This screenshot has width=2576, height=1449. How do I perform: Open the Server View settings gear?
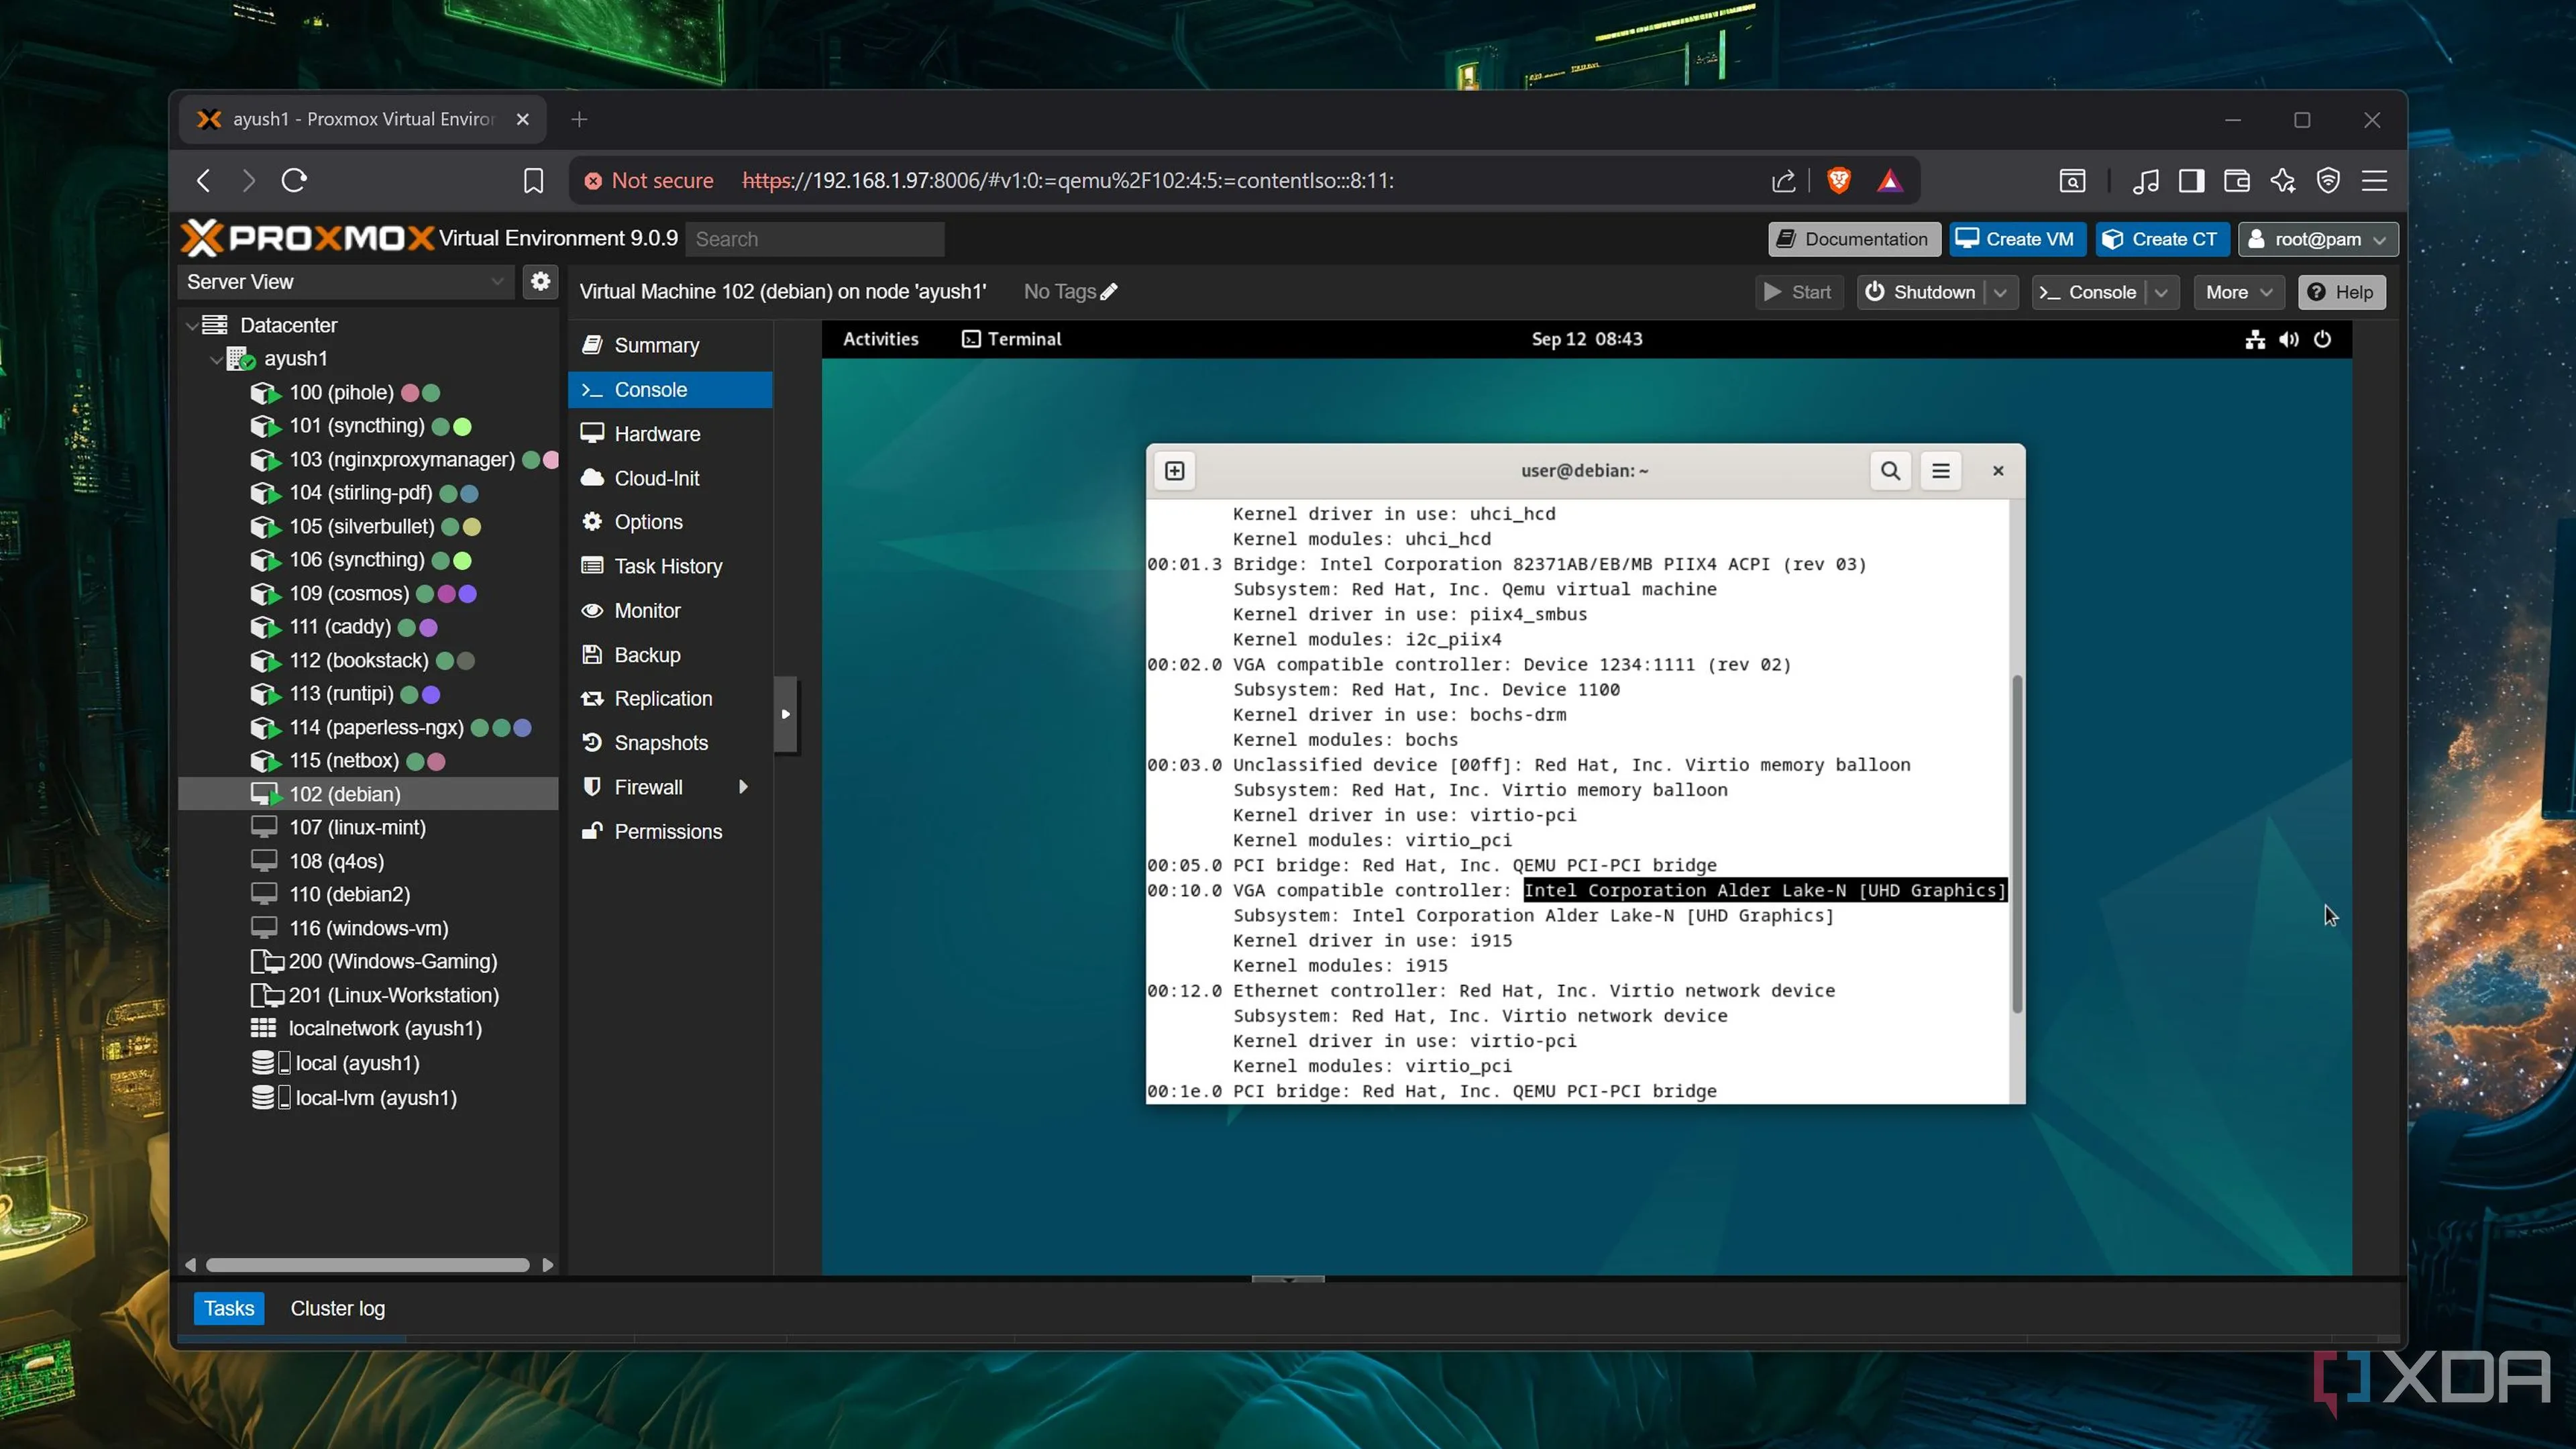pyautogui.click(x=540, y=282)
